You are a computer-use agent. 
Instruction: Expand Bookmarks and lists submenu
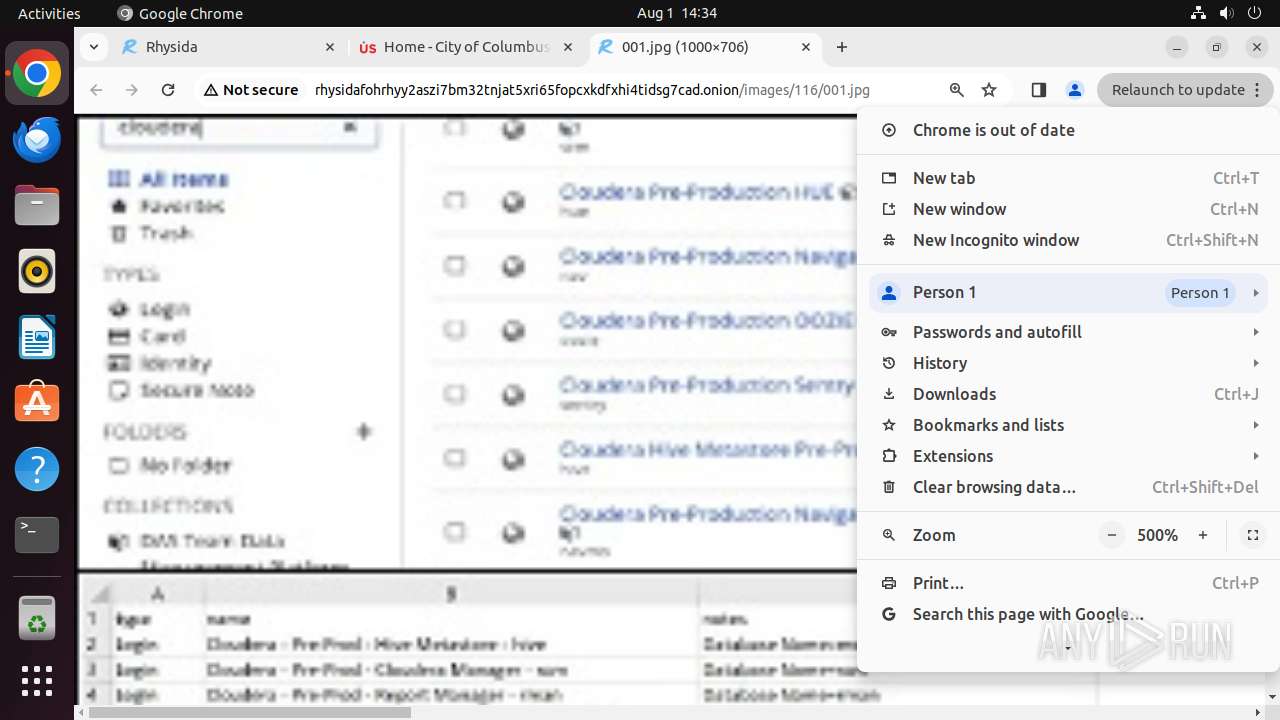coord(1068,425)
